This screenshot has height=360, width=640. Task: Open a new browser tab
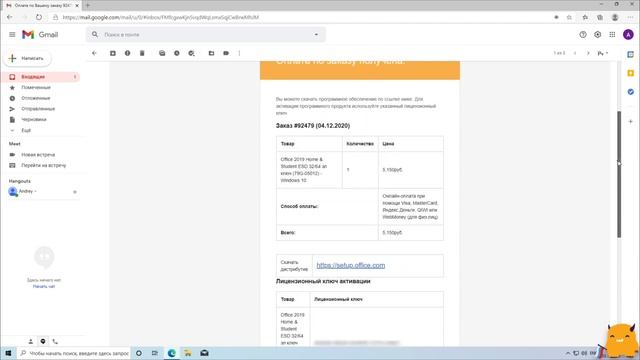[88, 5]
